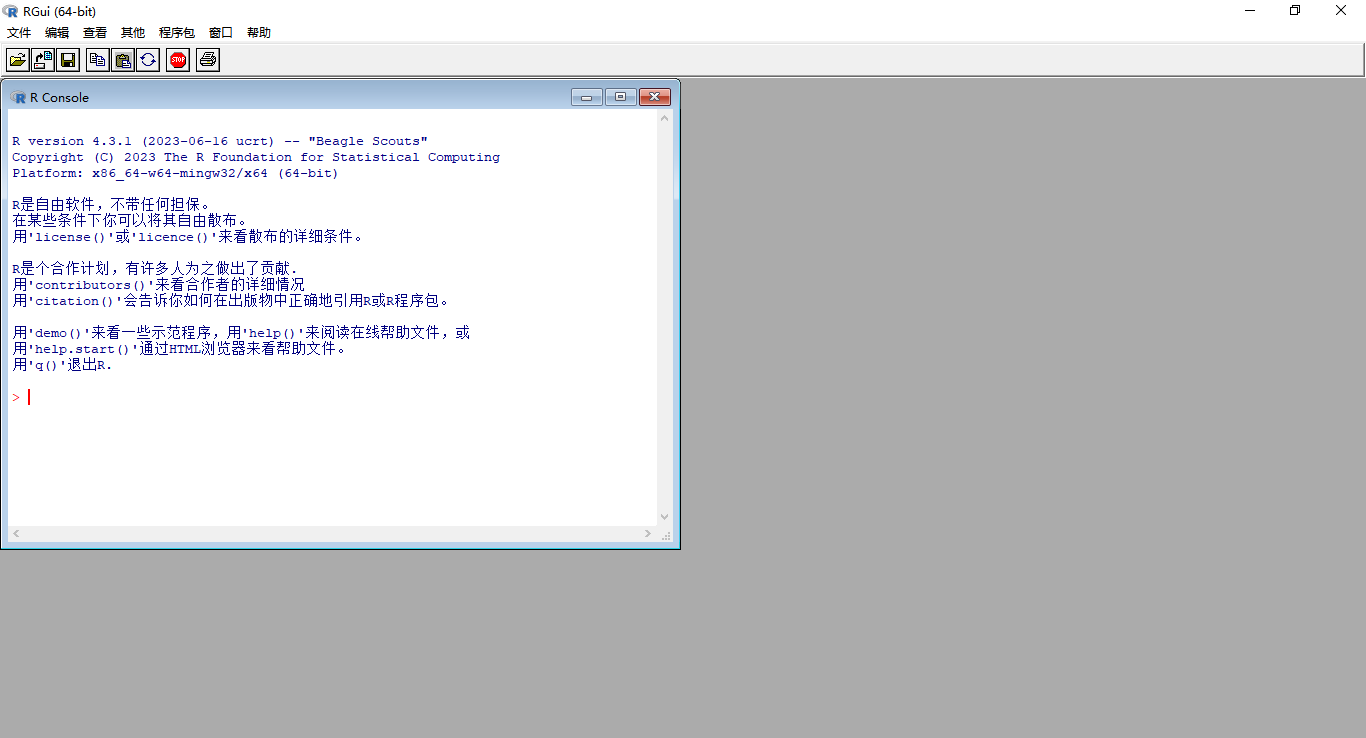This screenshot has height=738, width=1366.
Task: Click the console horizontal scrollbar left arrow
Action: coord(16,534)
